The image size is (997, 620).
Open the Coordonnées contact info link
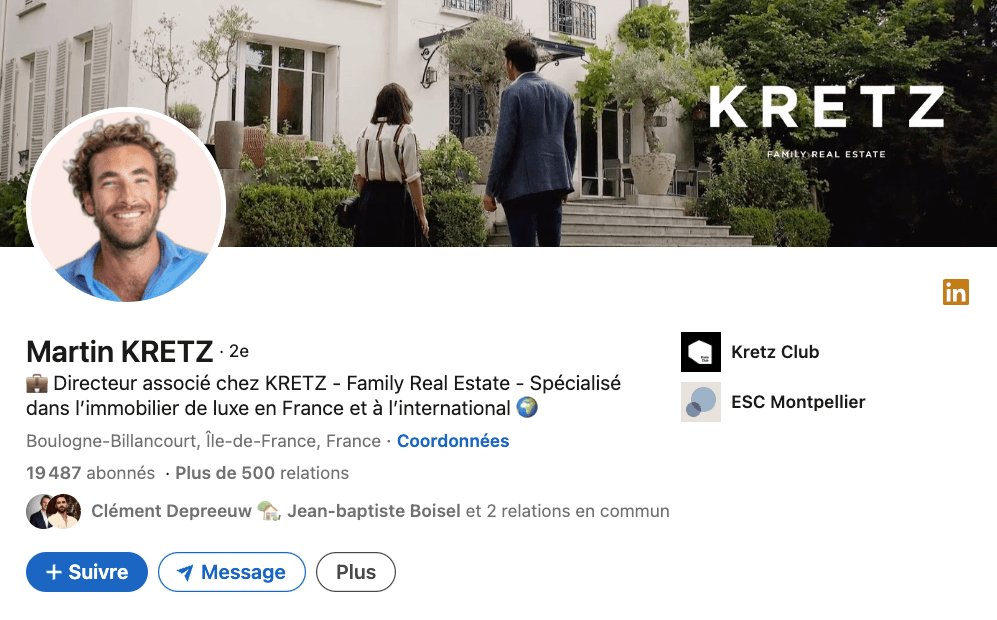point(453,441)
